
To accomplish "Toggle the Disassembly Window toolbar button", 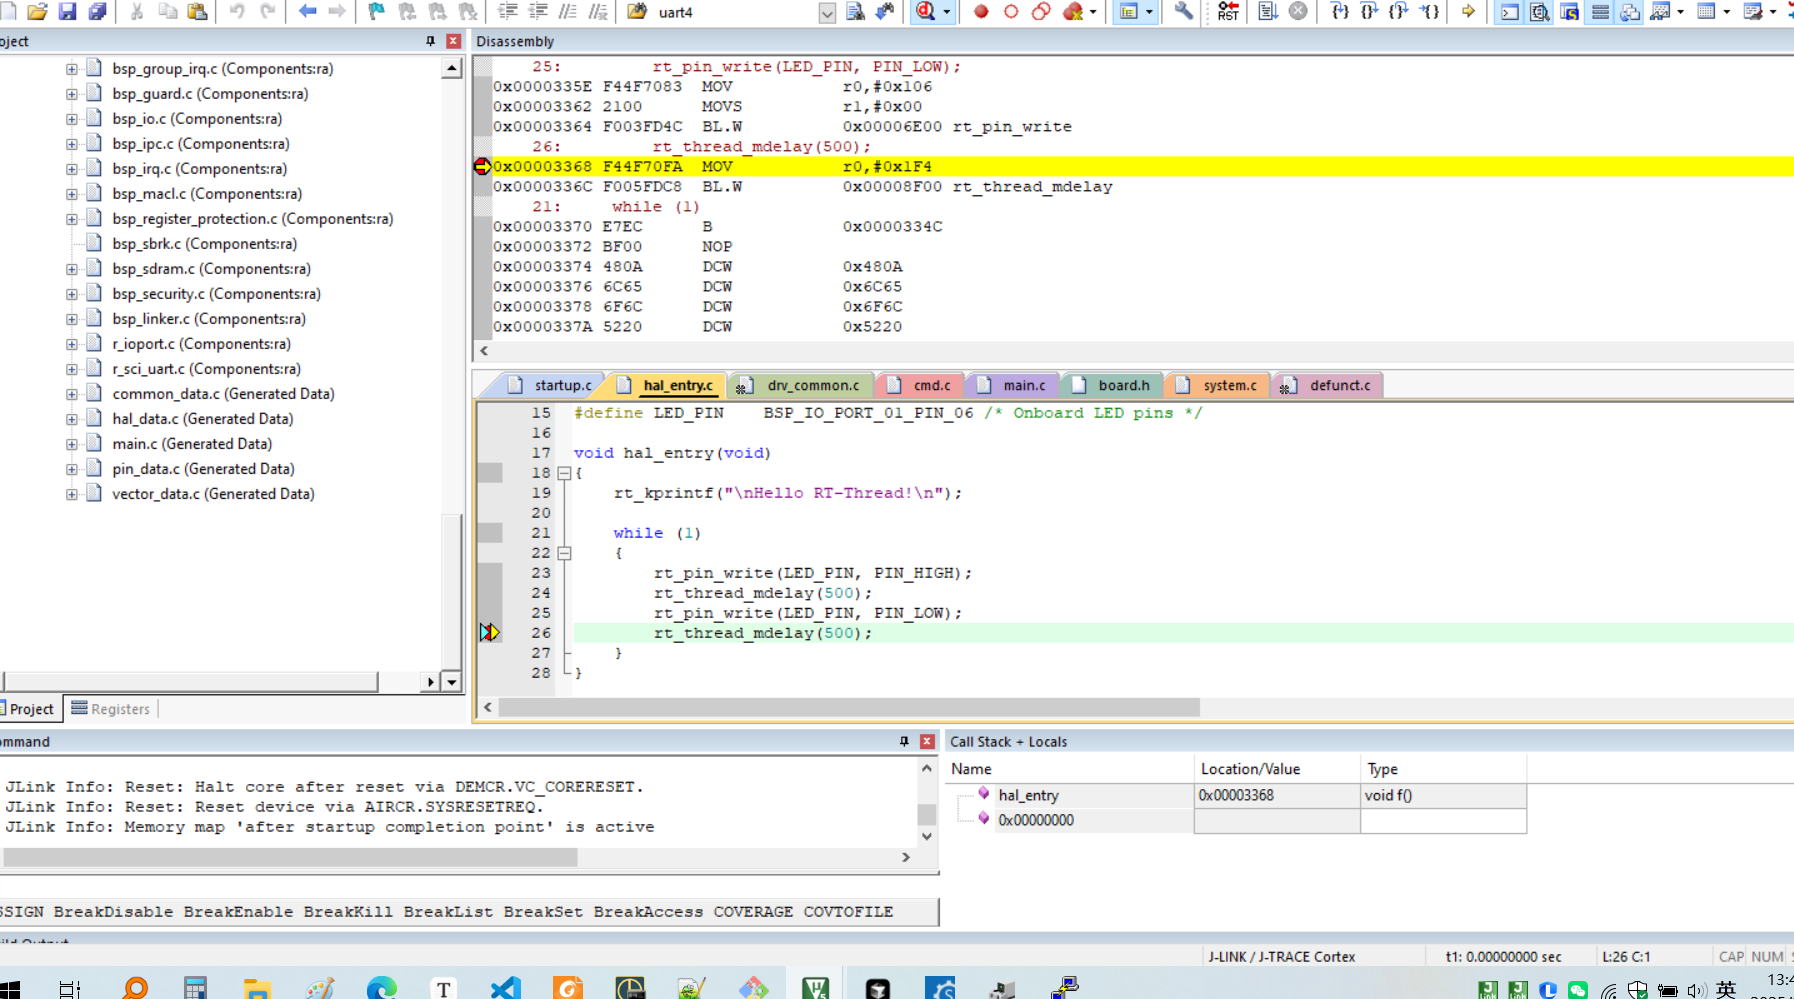I will click(1540, 12).
